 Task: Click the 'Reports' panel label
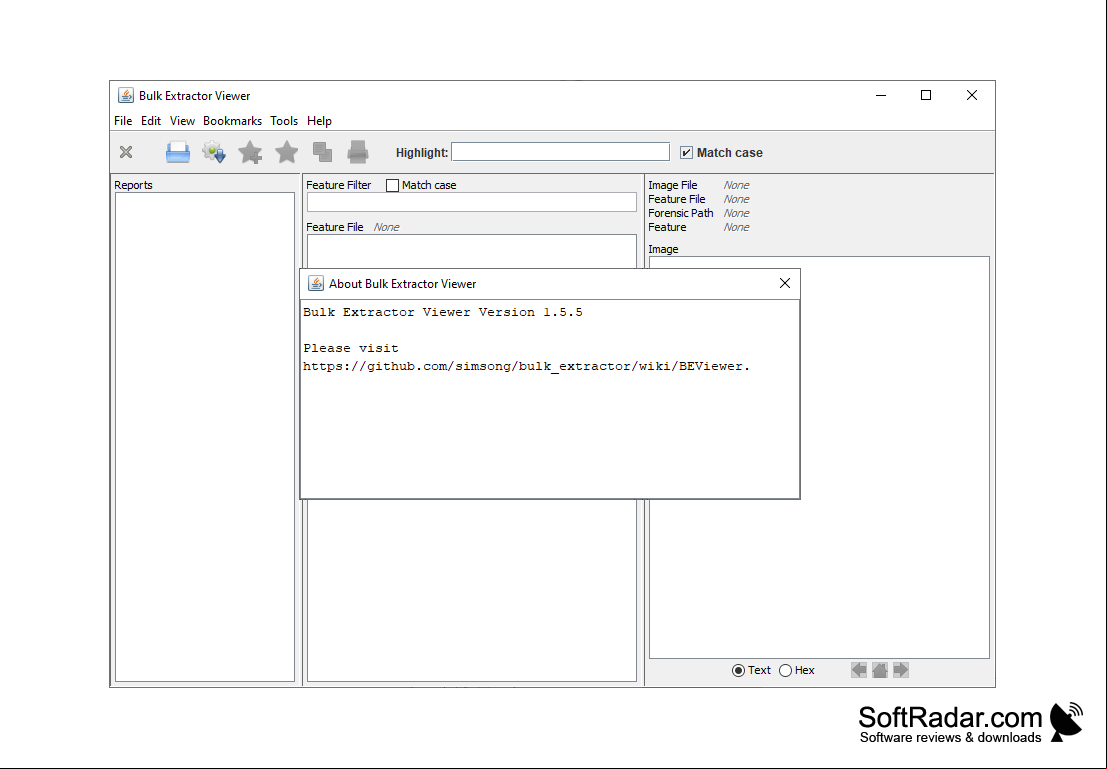pyautogui.click(x=133, y=185)
